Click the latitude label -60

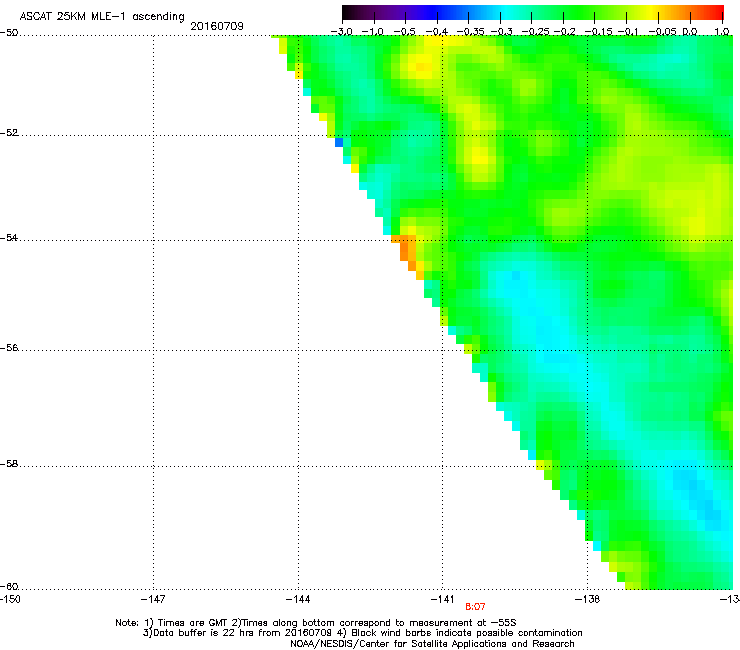pos(9,586)
